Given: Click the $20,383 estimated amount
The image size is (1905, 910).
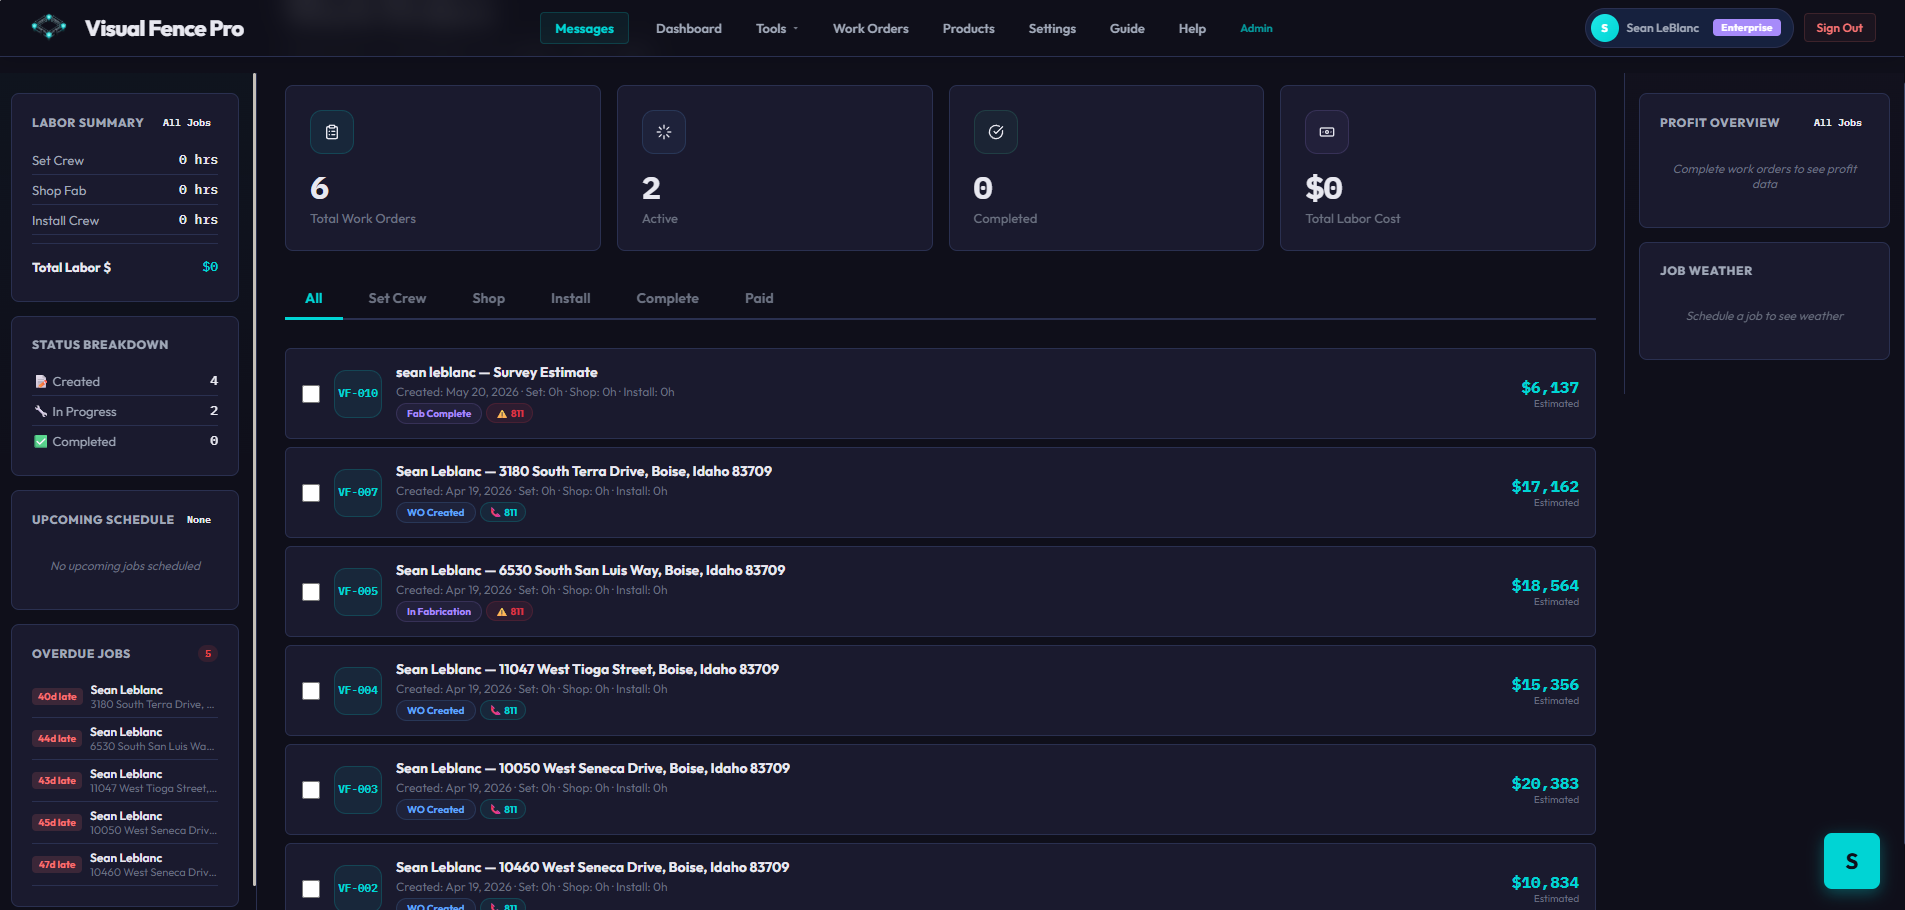Looking at the screenshot, I should click(x=1545, y=784).
